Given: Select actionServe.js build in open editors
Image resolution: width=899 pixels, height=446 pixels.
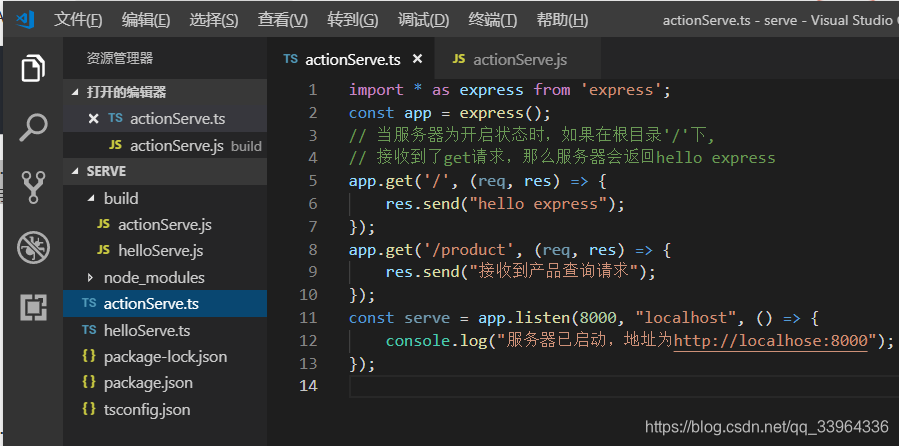Looking at the screenshot, I should [x=165, y=146].
